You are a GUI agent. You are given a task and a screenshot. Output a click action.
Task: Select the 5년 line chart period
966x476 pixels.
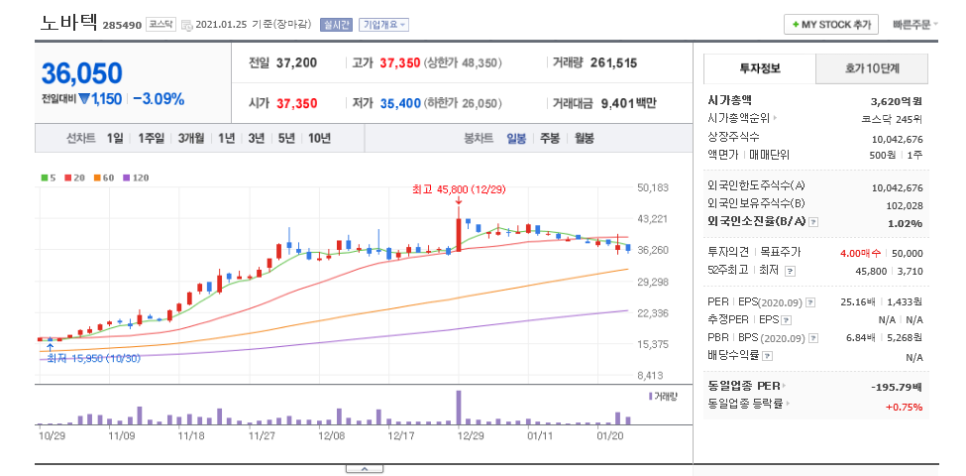pos(286,139)
